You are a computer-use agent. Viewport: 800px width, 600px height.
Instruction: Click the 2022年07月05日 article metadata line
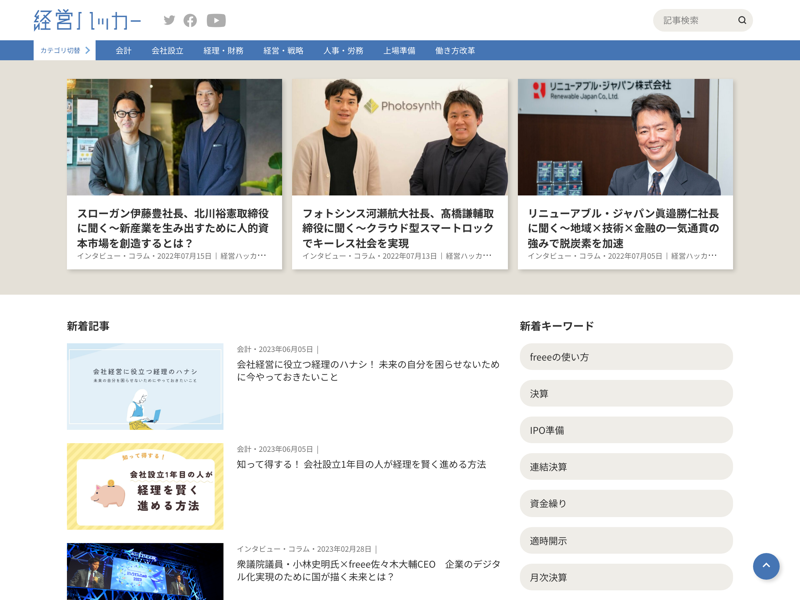point(622,256)
